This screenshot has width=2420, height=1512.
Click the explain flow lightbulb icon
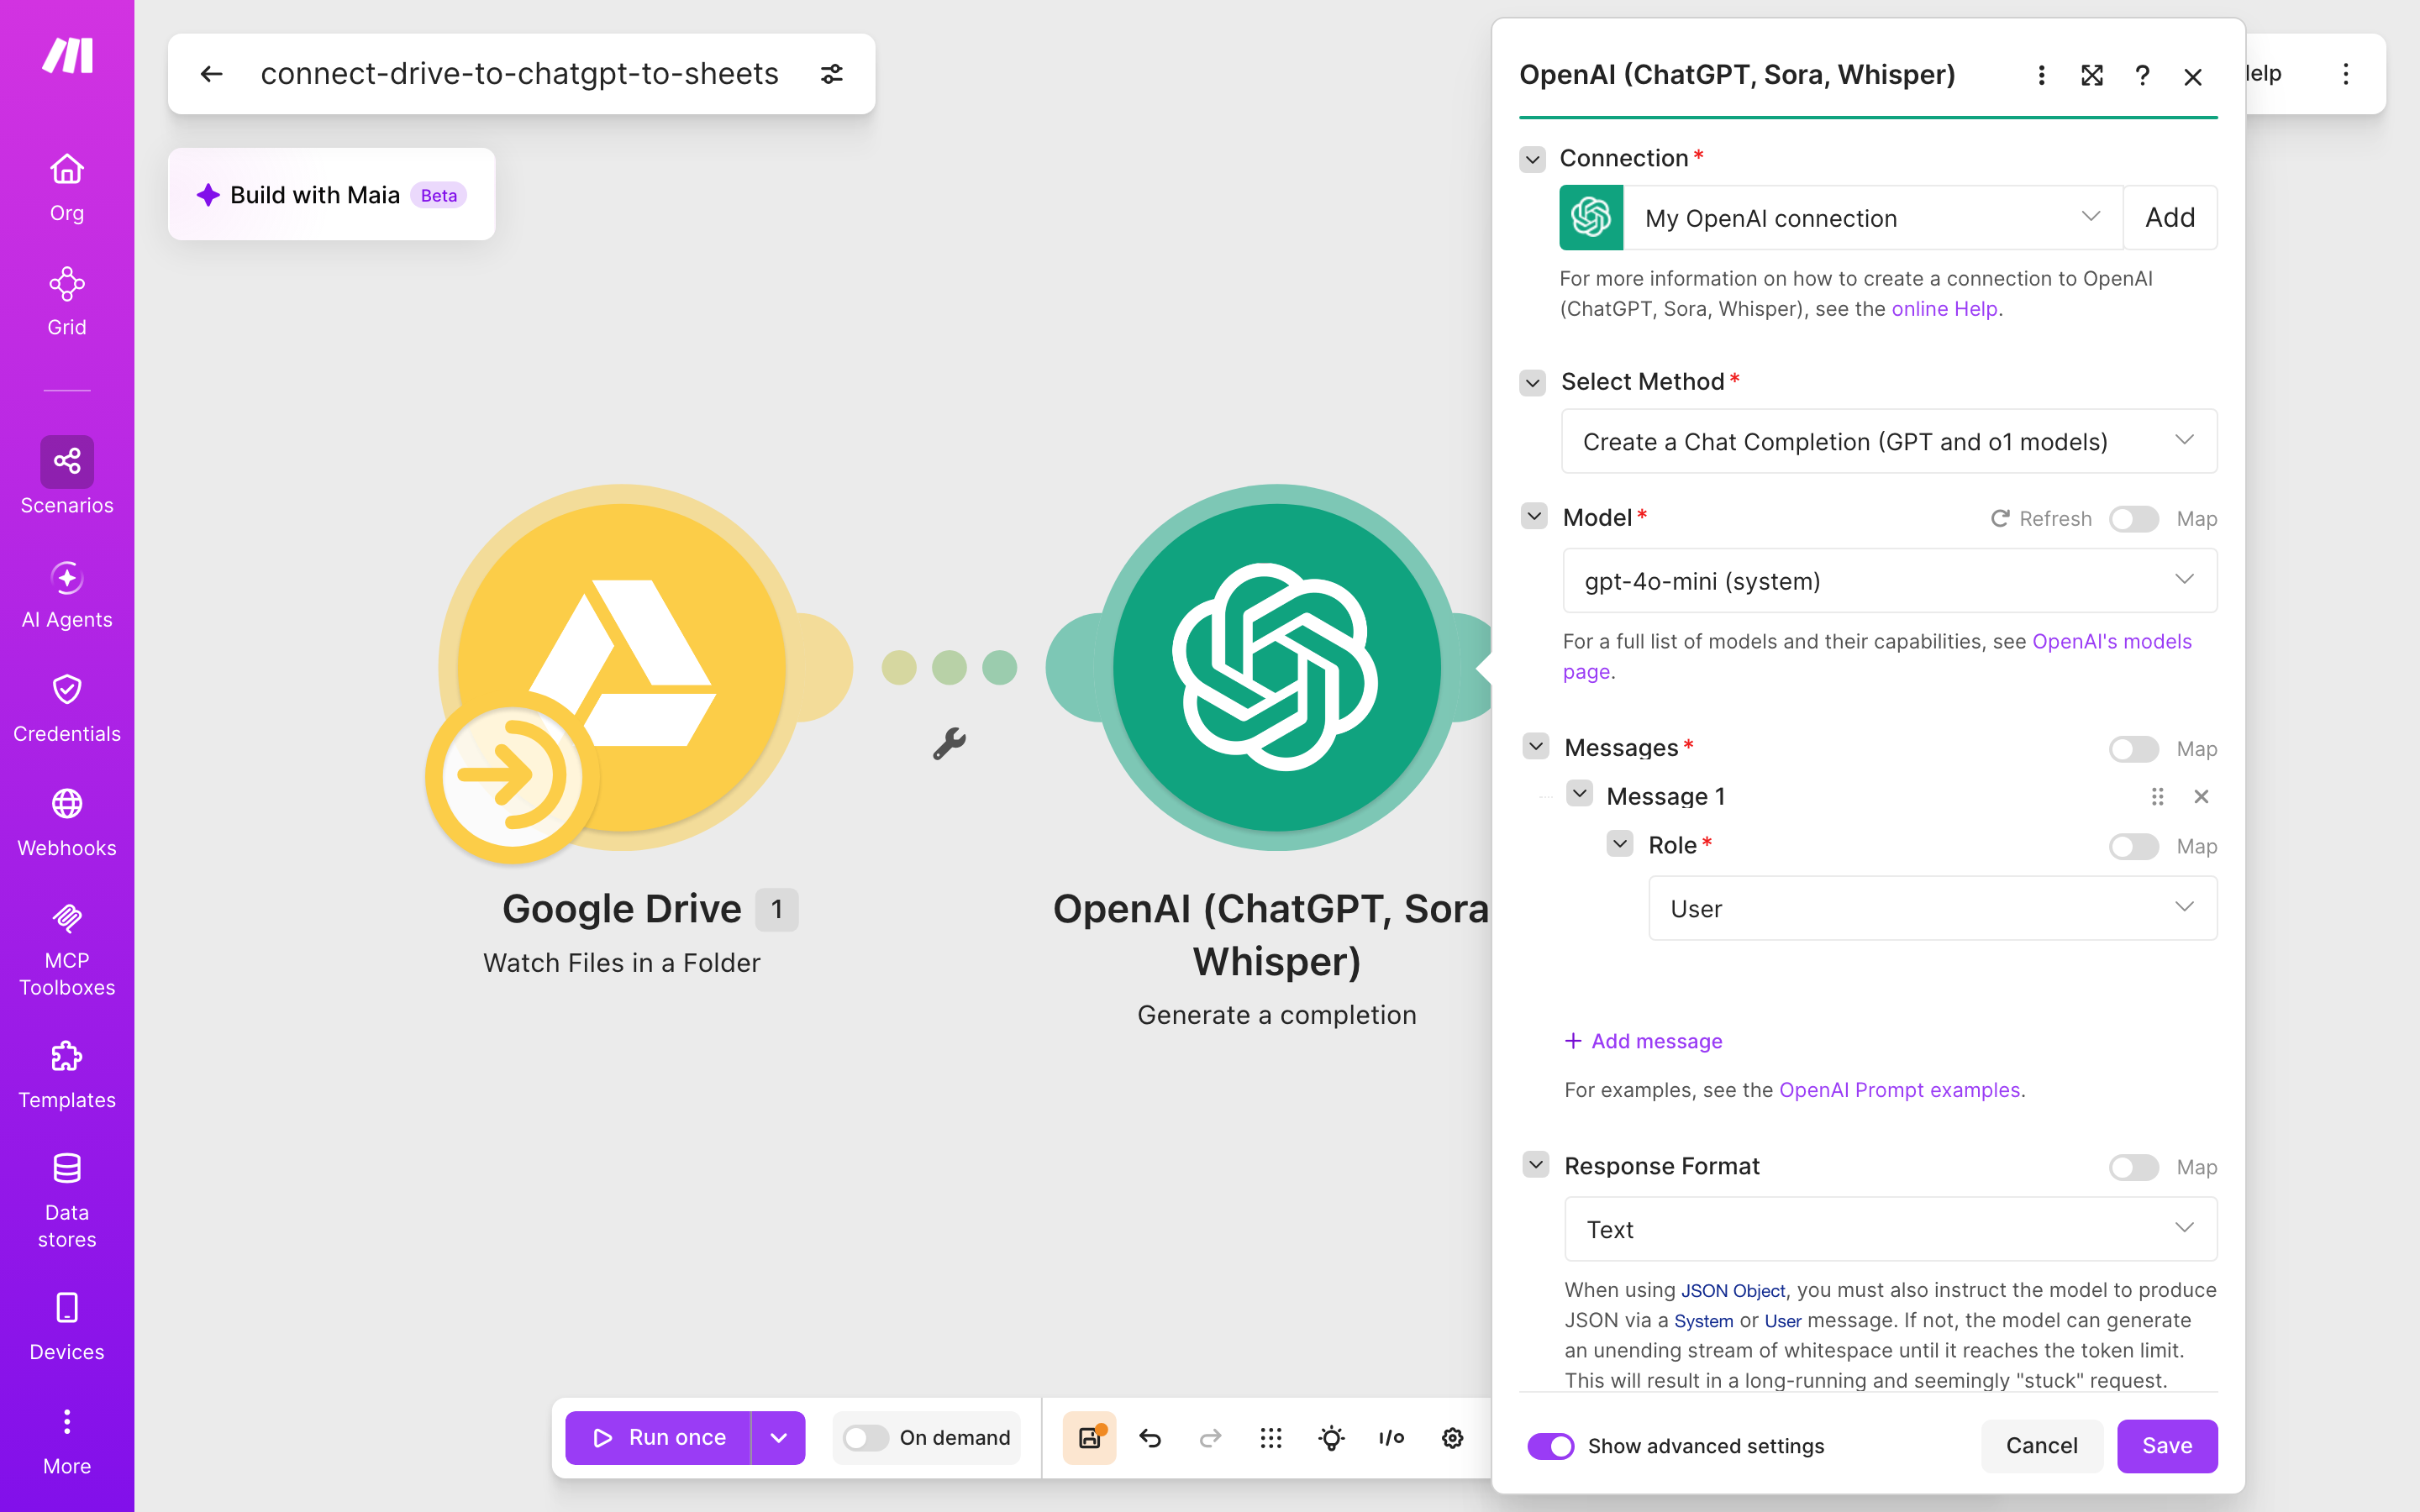tap(1331, 1437)
